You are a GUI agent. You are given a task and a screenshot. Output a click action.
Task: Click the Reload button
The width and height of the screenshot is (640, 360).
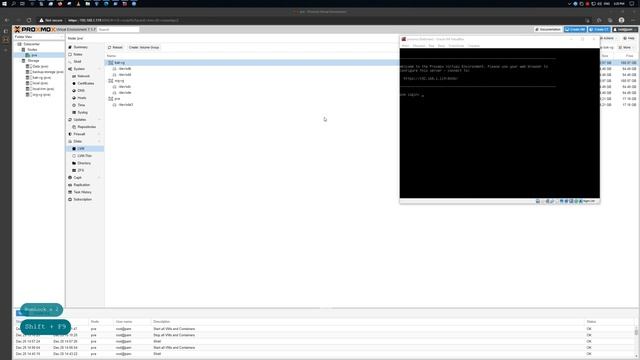point(115,47)
